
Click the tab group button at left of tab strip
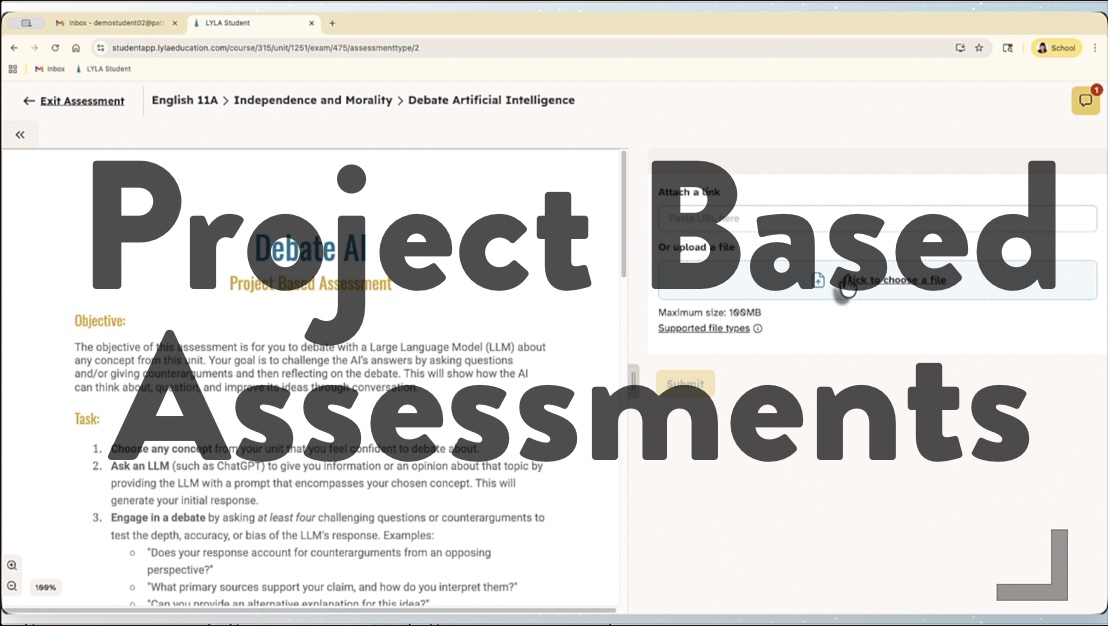click(x=26, y=23)
